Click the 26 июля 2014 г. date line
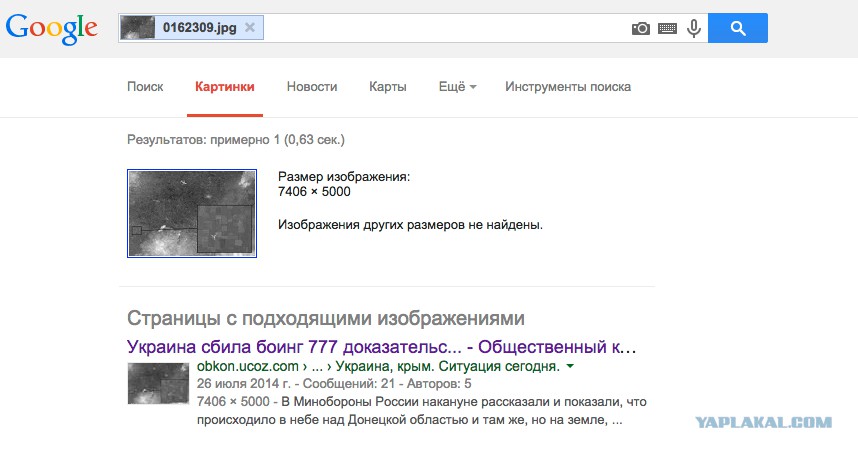858x452 pixels. click(x=334, y=384)
